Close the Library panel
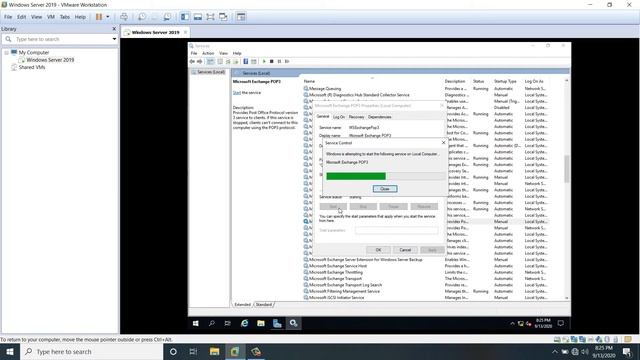This screenshot has height=360, width=640. pos(114,29)
